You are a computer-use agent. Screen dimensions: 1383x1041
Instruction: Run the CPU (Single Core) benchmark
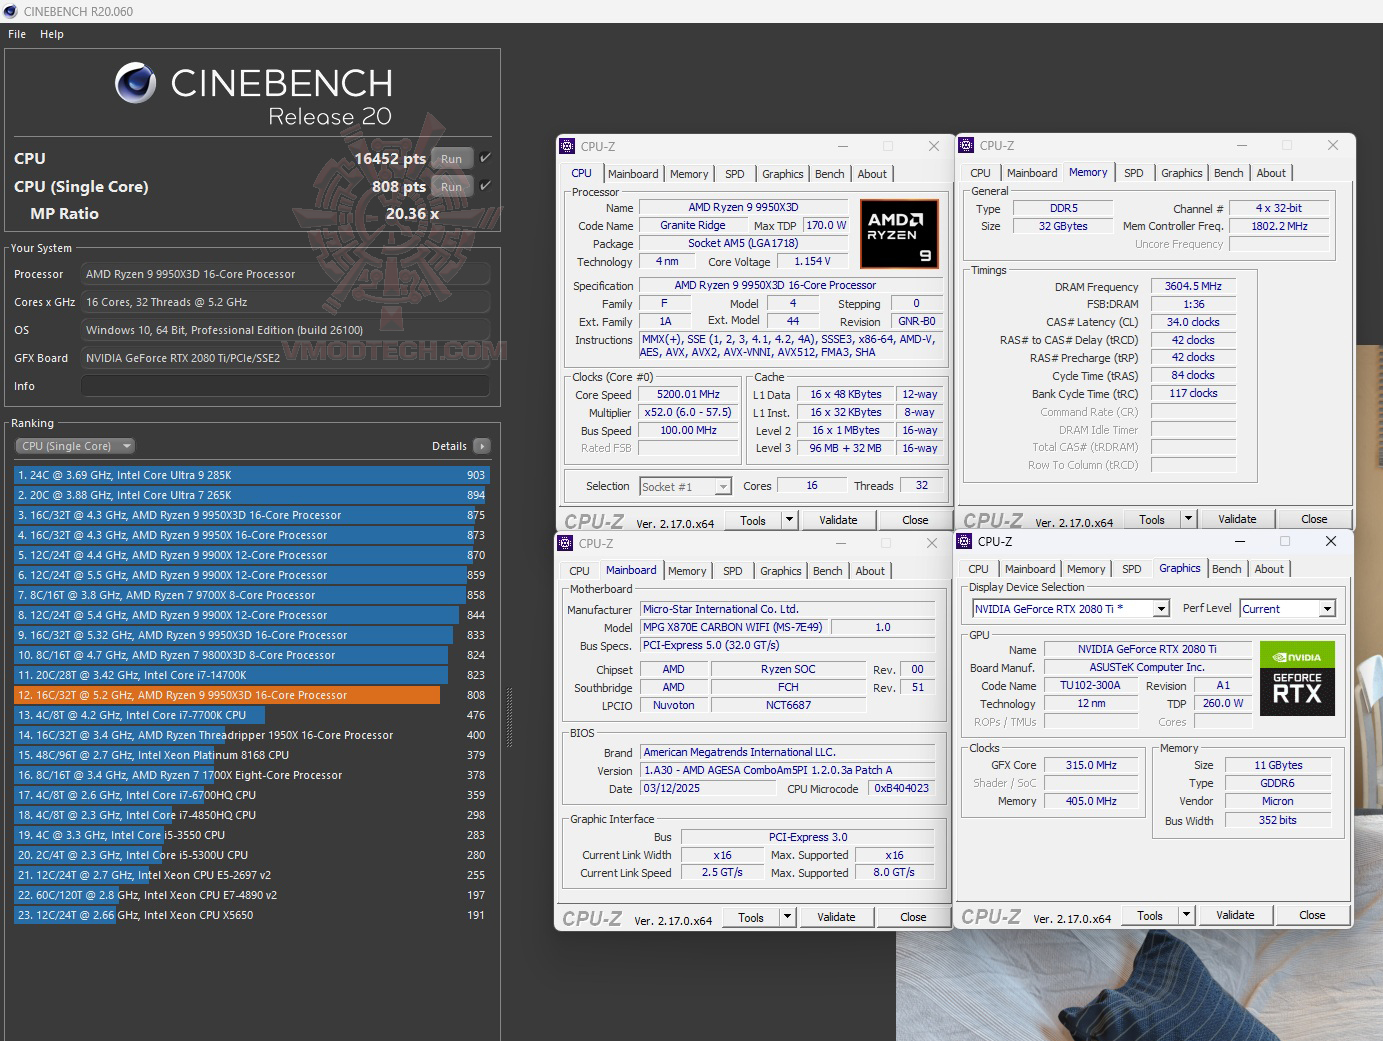pos(452,186)
